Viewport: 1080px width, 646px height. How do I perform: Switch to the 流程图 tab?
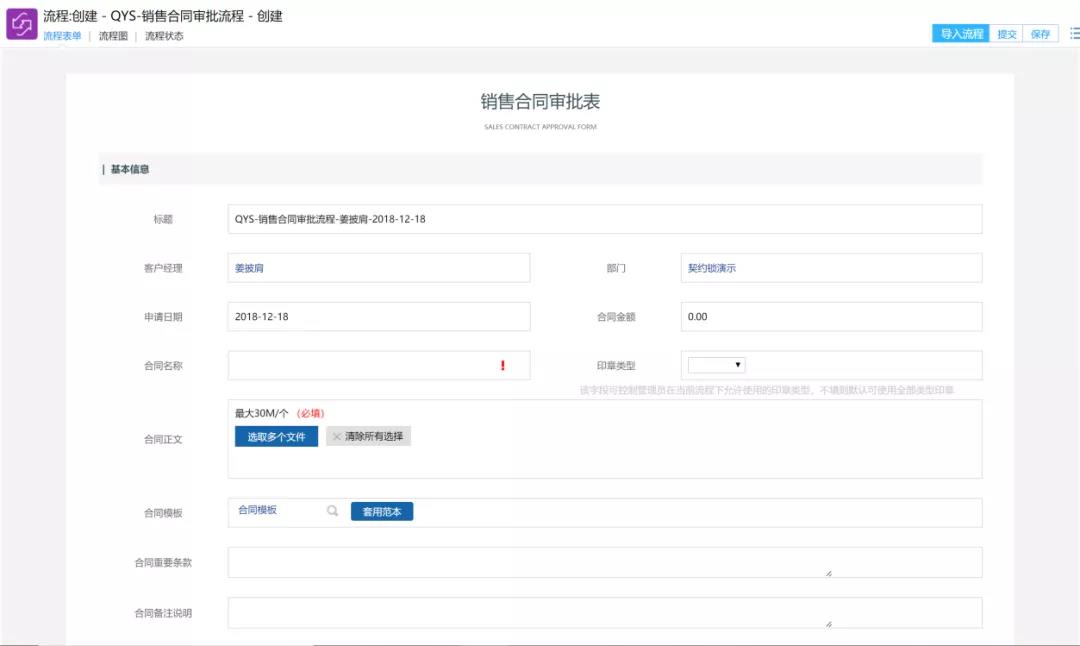click(113, 36)
